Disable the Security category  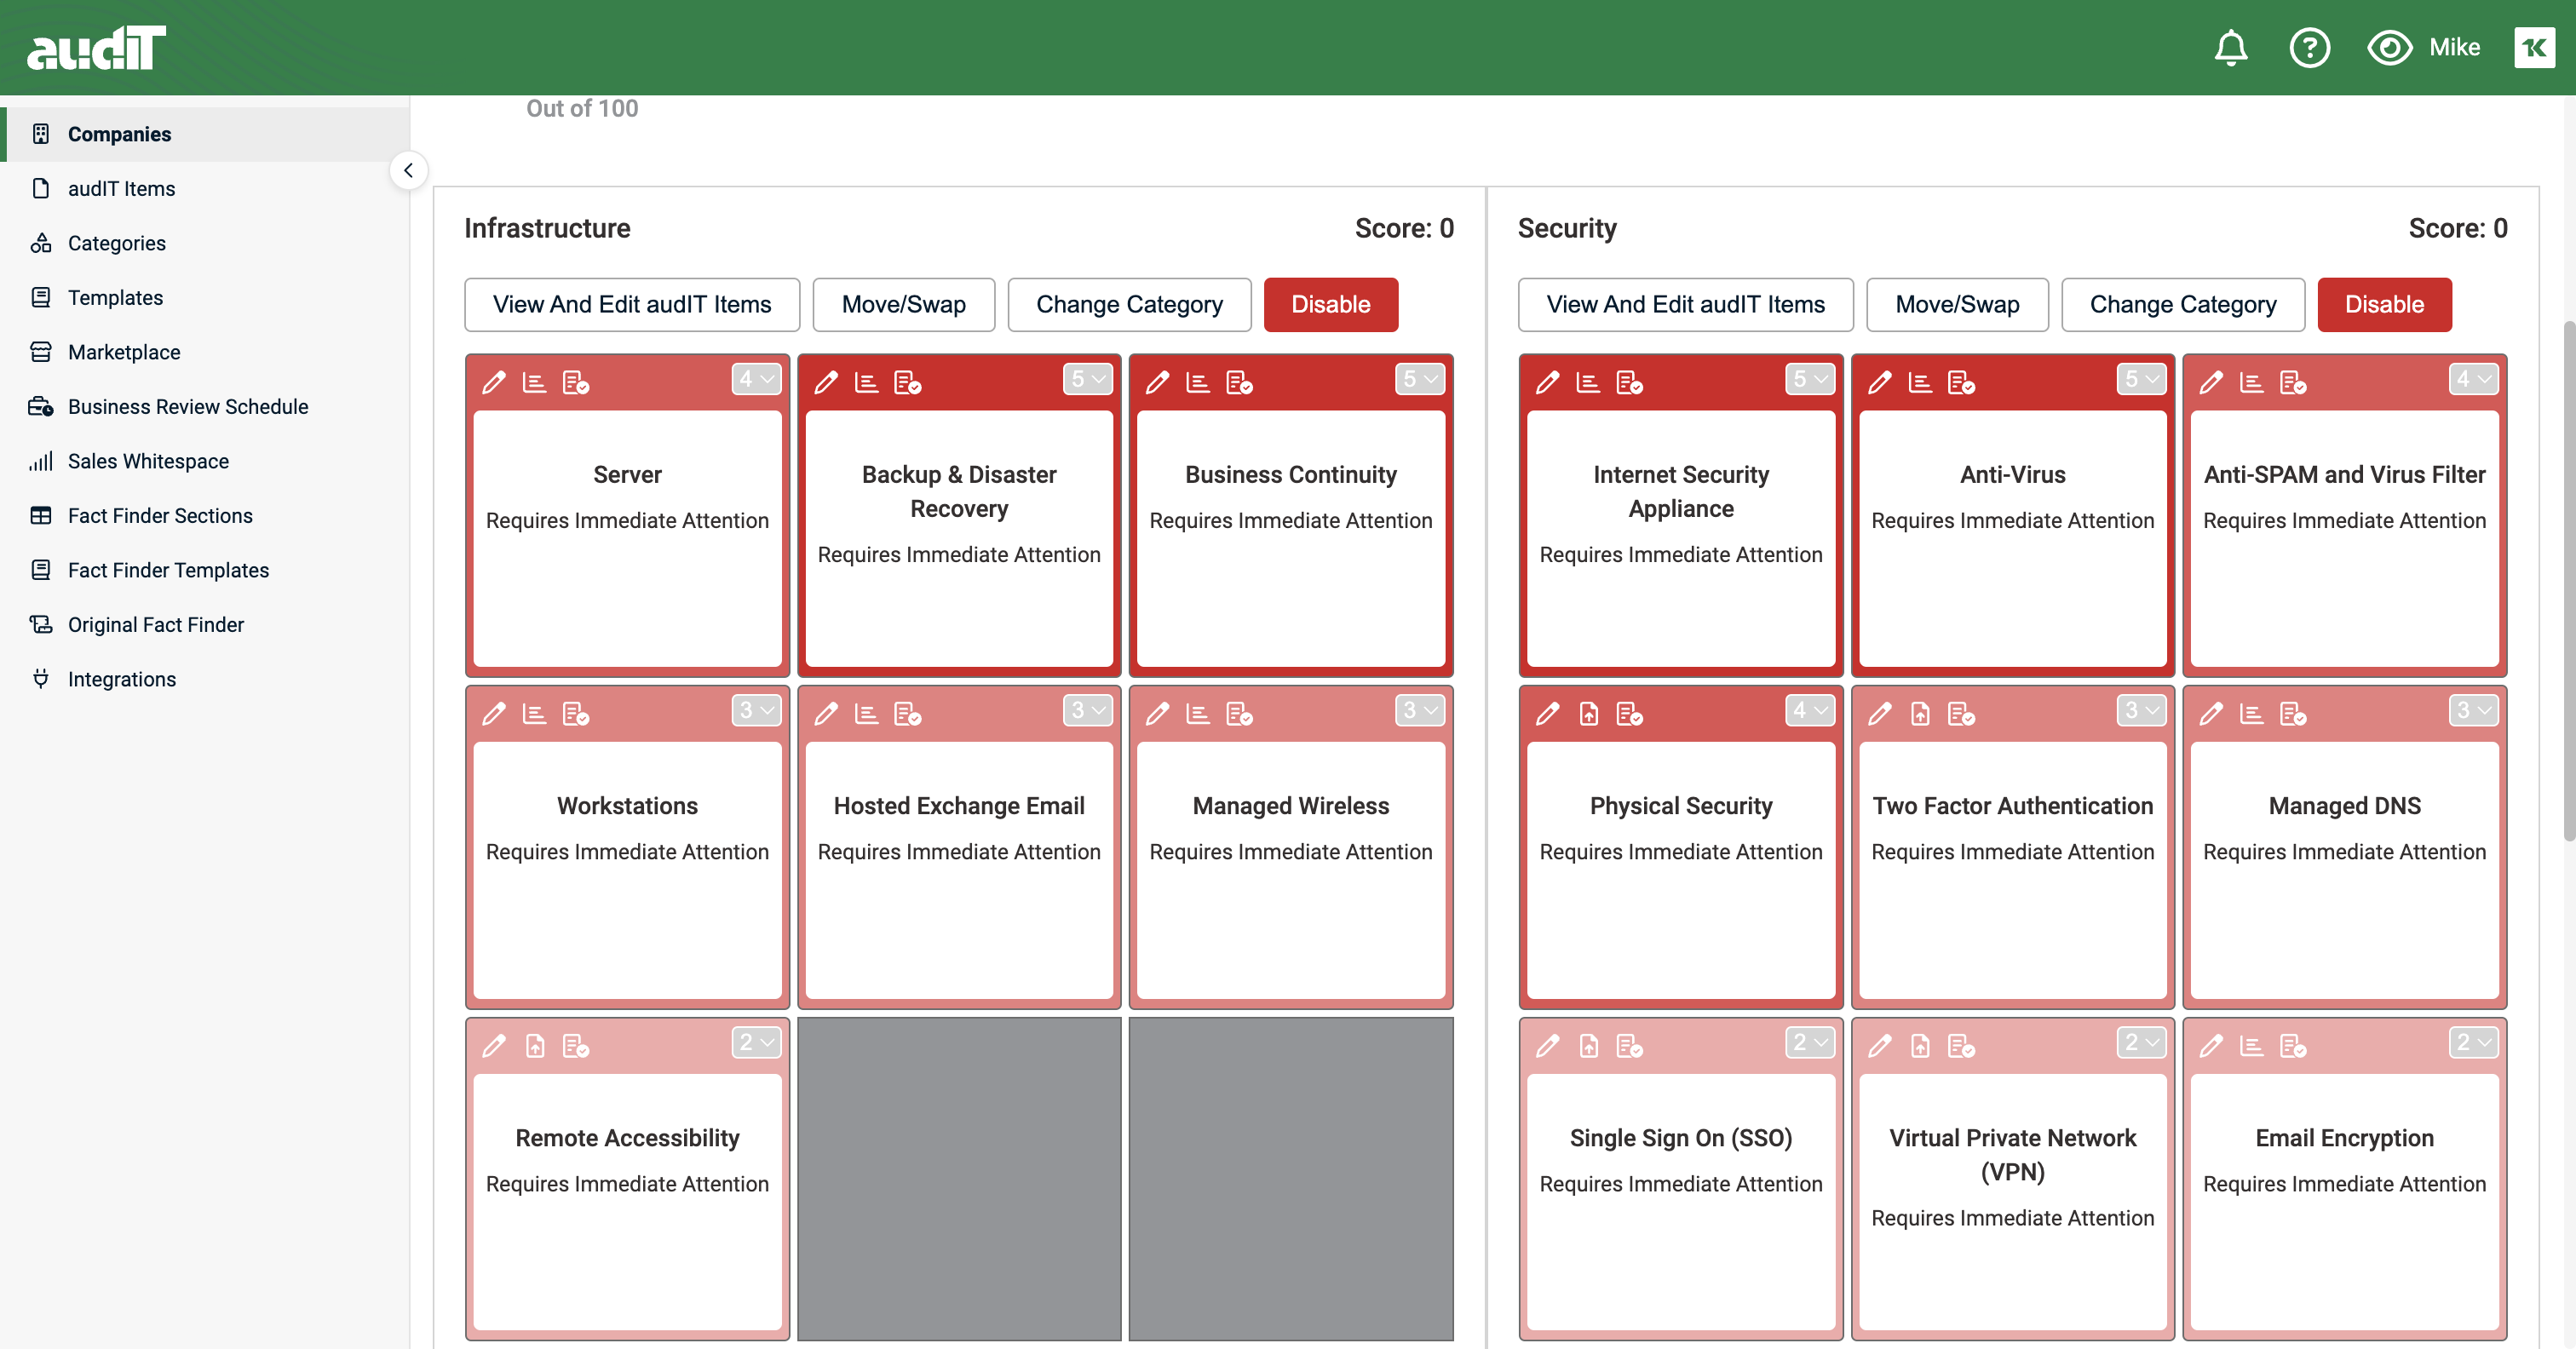(2384, 304)
